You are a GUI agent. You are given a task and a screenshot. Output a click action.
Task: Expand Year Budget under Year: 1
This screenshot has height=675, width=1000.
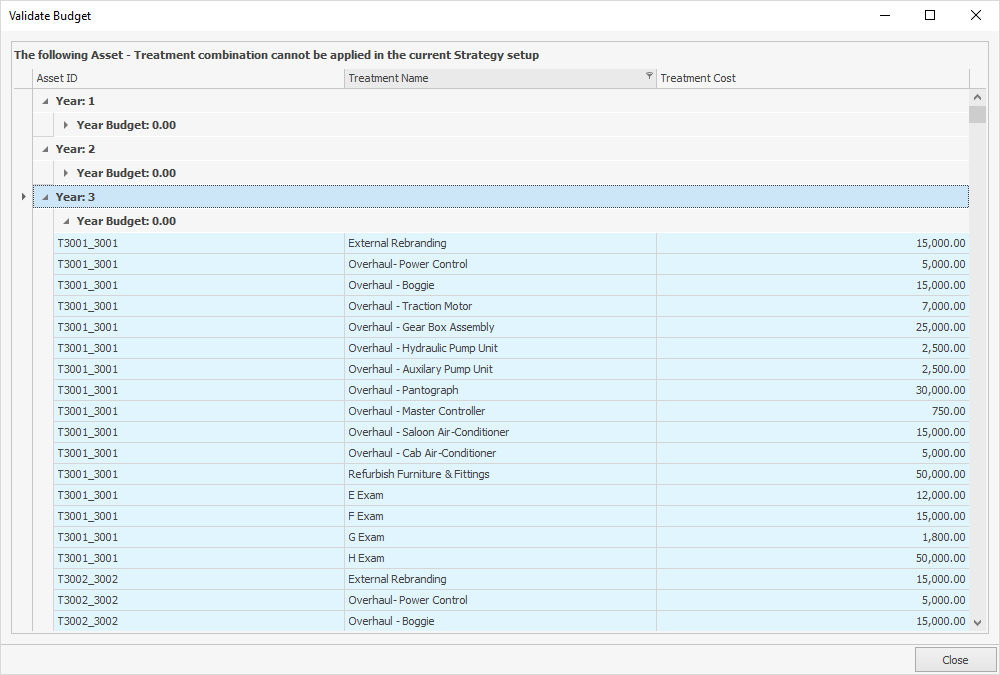(x=66, y=125)
